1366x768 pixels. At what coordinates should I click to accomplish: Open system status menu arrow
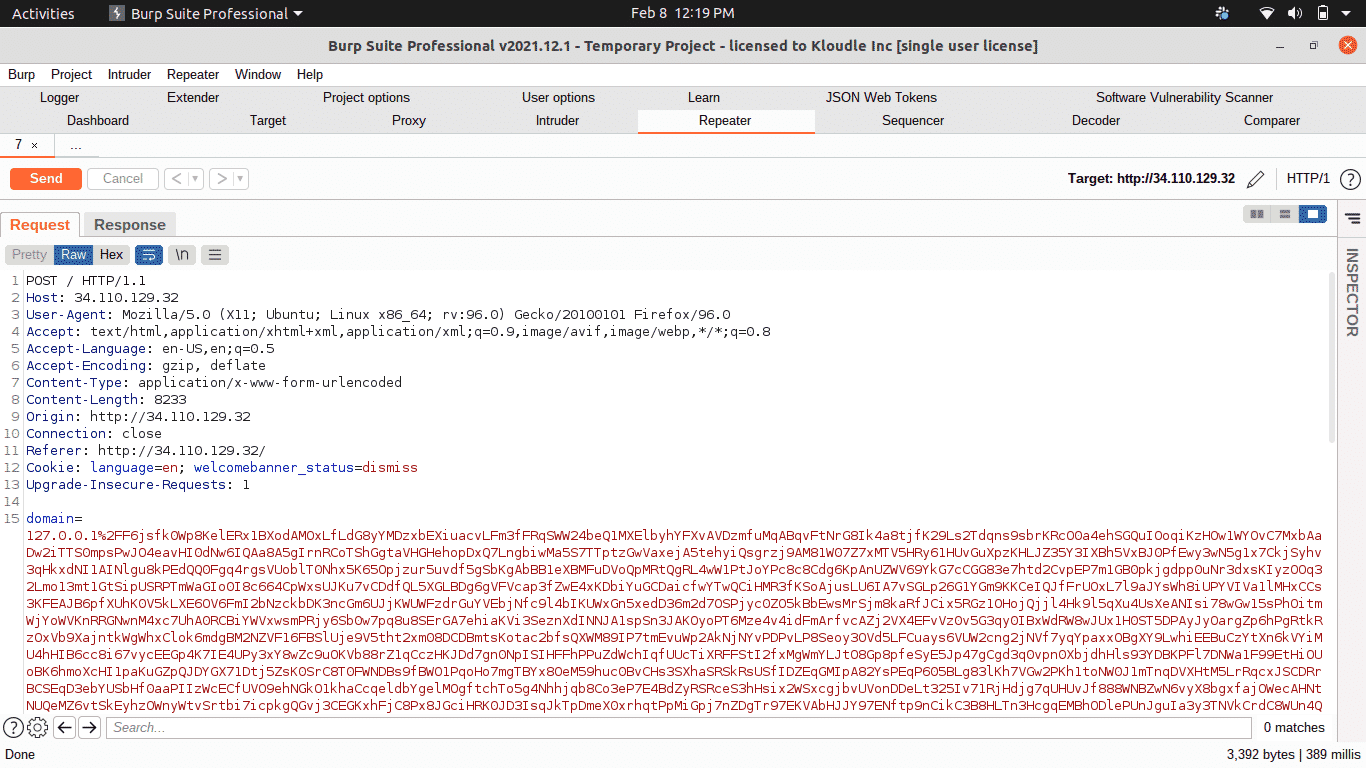(1348, 14)
